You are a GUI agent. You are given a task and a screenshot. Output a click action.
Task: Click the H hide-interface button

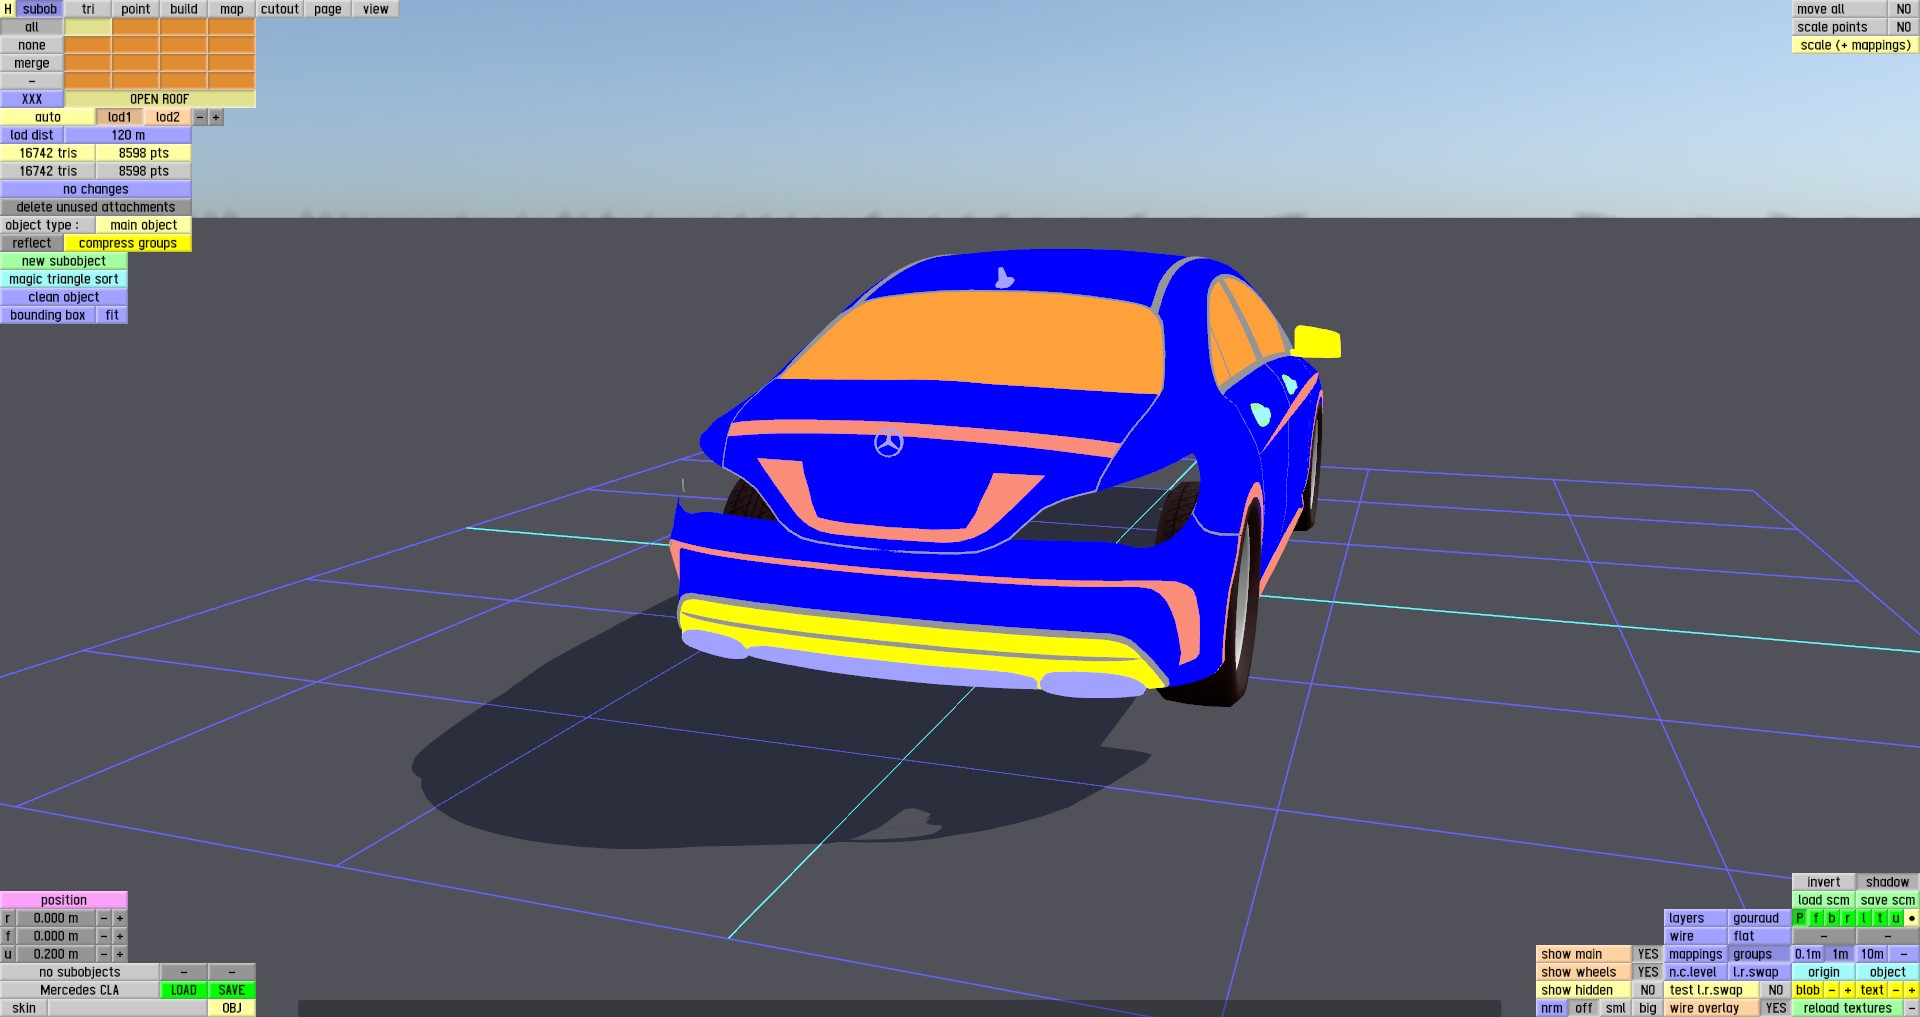click(x=8, y=9)
